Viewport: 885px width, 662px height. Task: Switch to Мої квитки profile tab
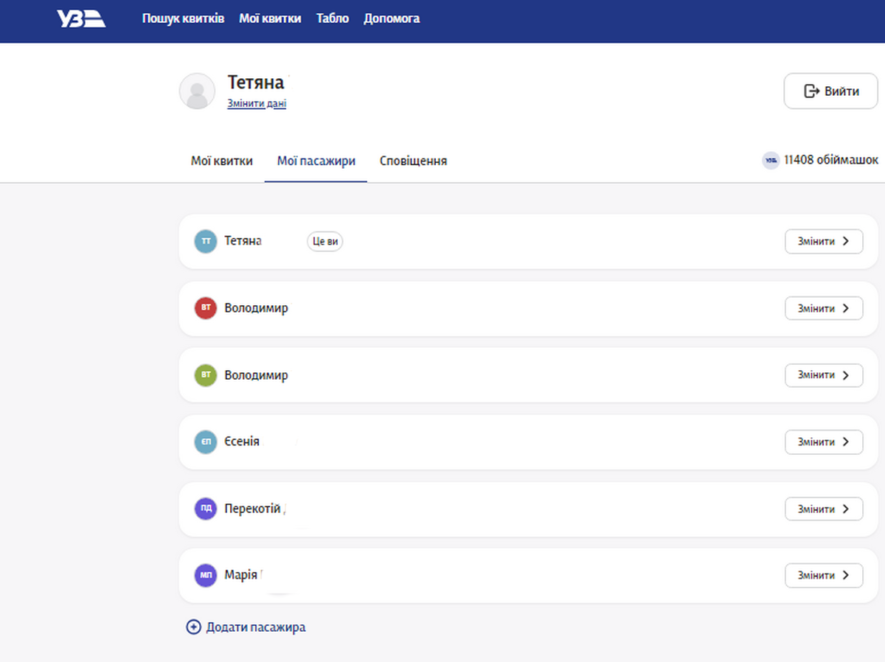222,161
